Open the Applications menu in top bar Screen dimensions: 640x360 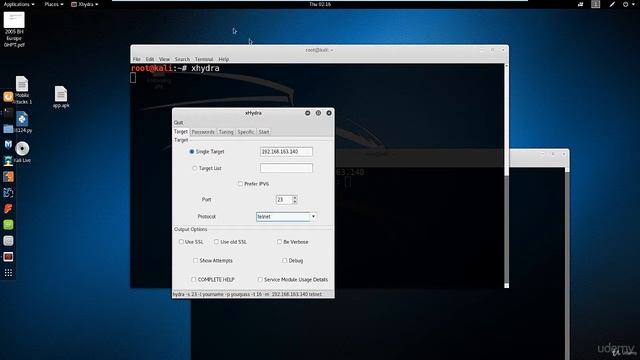click(x=19, y=4)
